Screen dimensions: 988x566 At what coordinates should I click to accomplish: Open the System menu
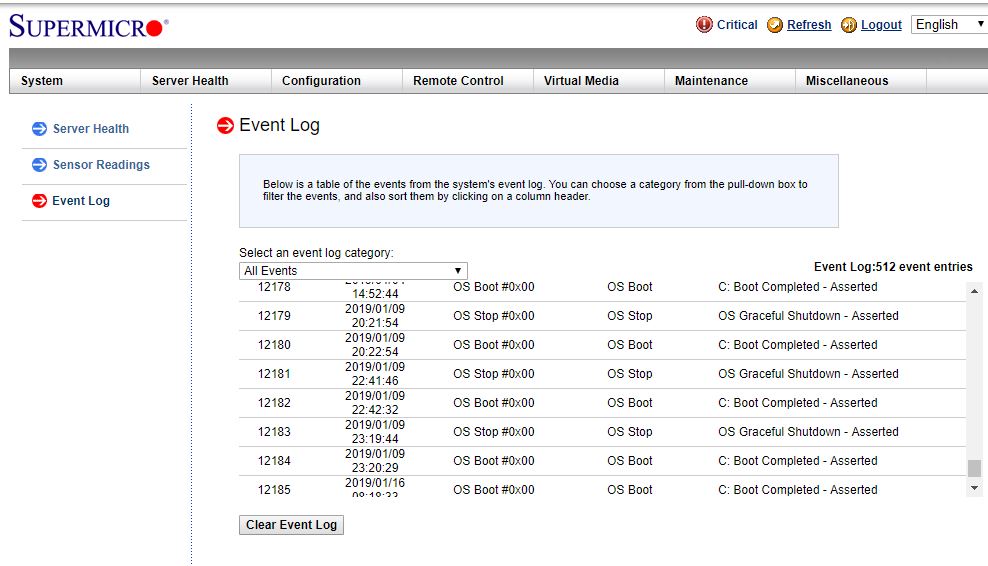(x=42, y=81)
